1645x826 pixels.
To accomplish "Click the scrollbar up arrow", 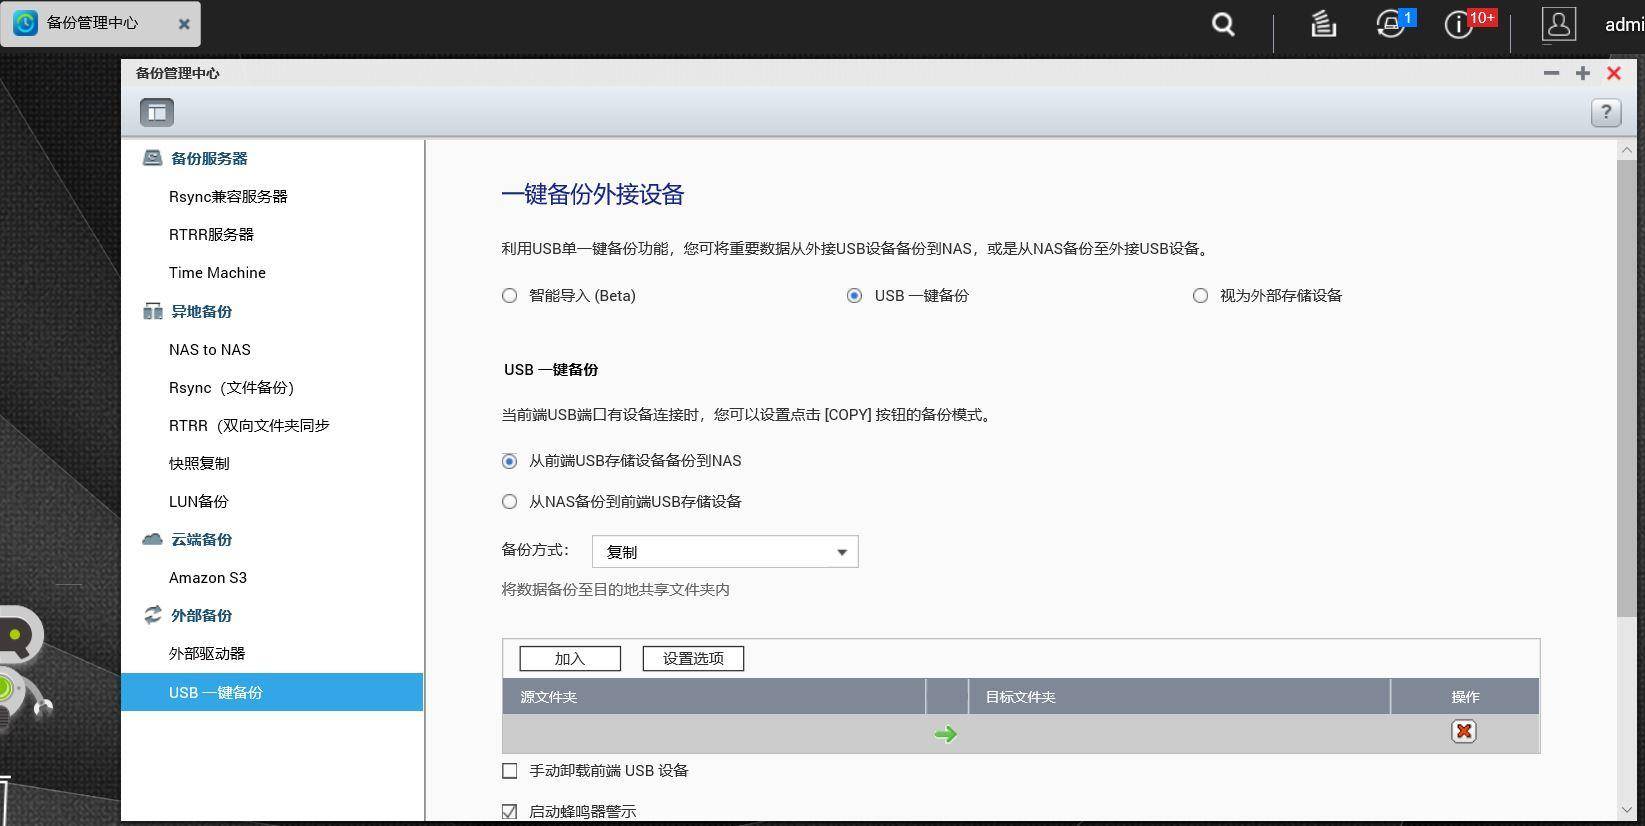I will point(1626,150).
